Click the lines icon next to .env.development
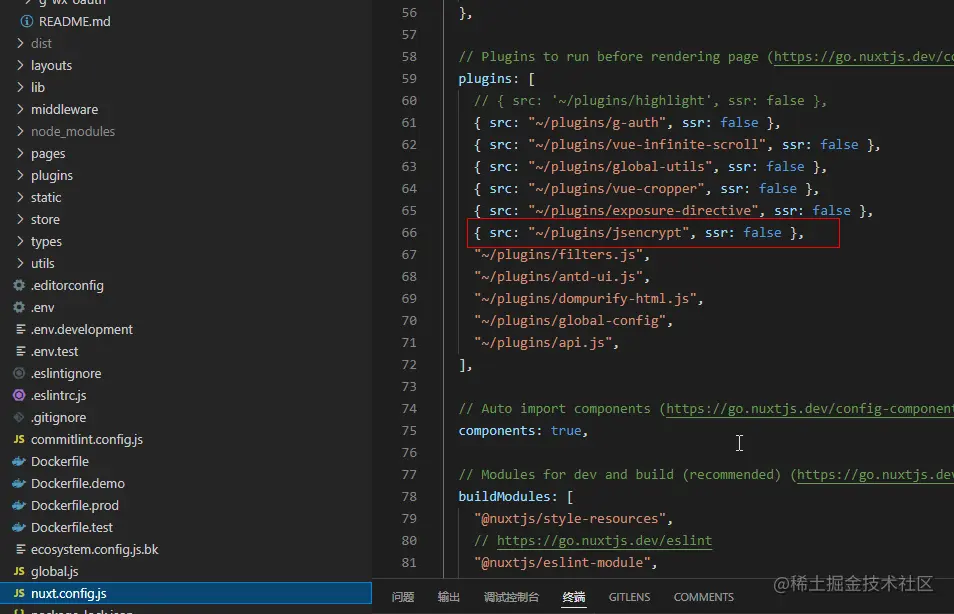 (20, 329)
